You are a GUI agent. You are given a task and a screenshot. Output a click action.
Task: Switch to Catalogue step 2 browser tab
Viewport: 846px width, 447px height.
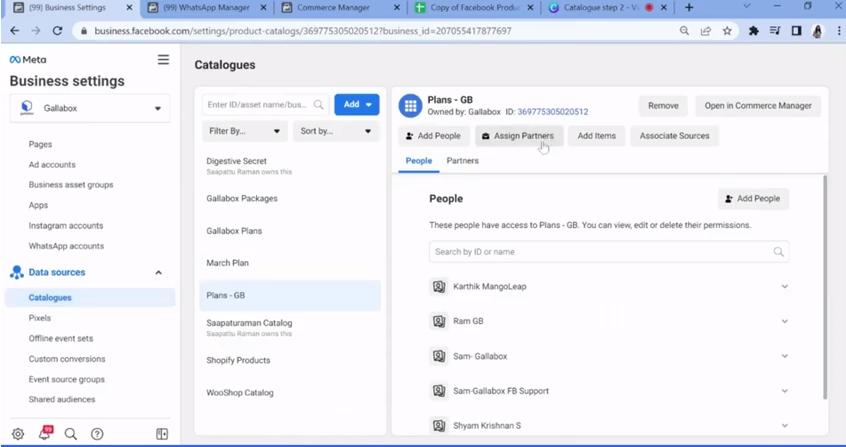[x=601, y=8]
